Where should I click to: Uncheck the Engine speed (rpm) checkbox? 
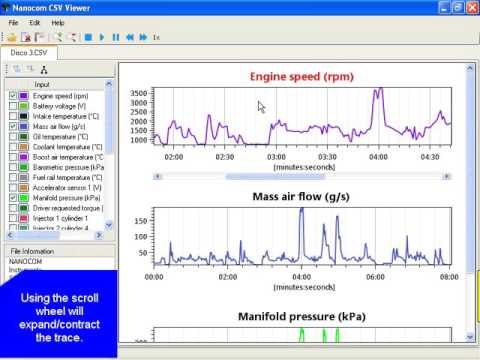tap(13, 96)
